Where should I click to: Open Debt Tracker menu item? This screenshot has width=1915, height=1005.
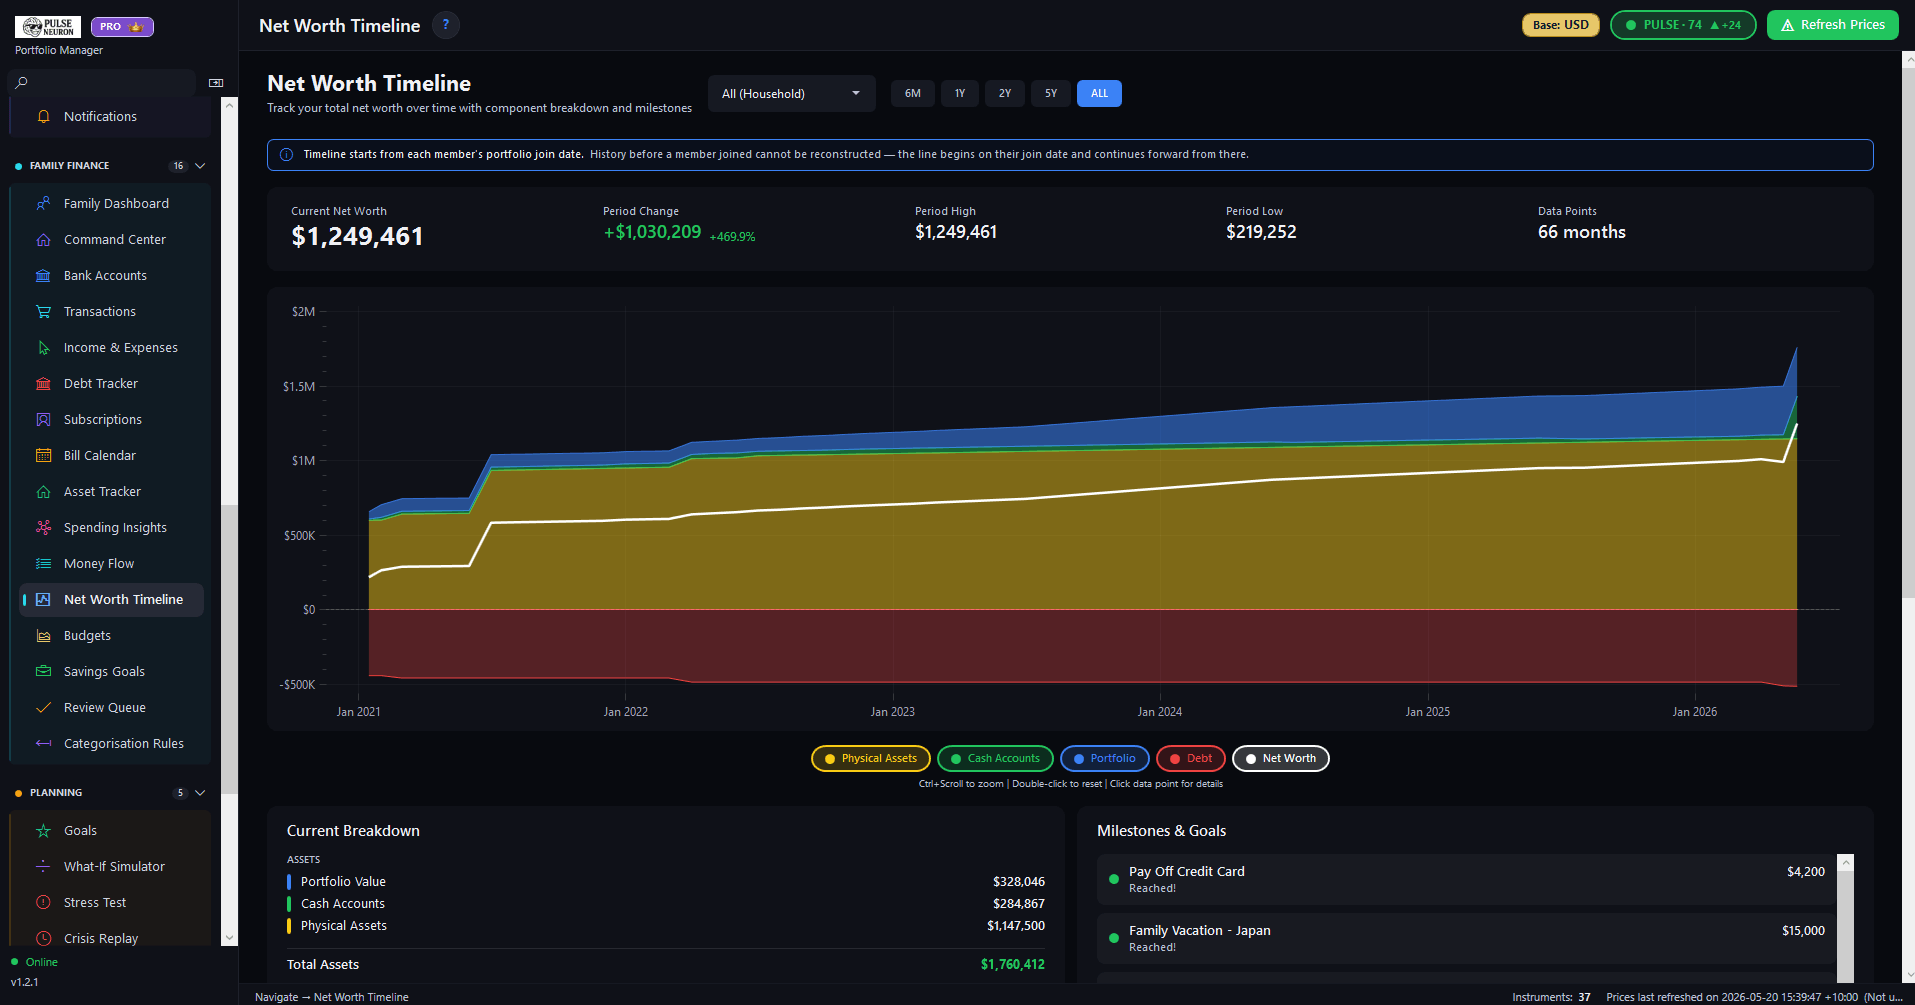111,384
